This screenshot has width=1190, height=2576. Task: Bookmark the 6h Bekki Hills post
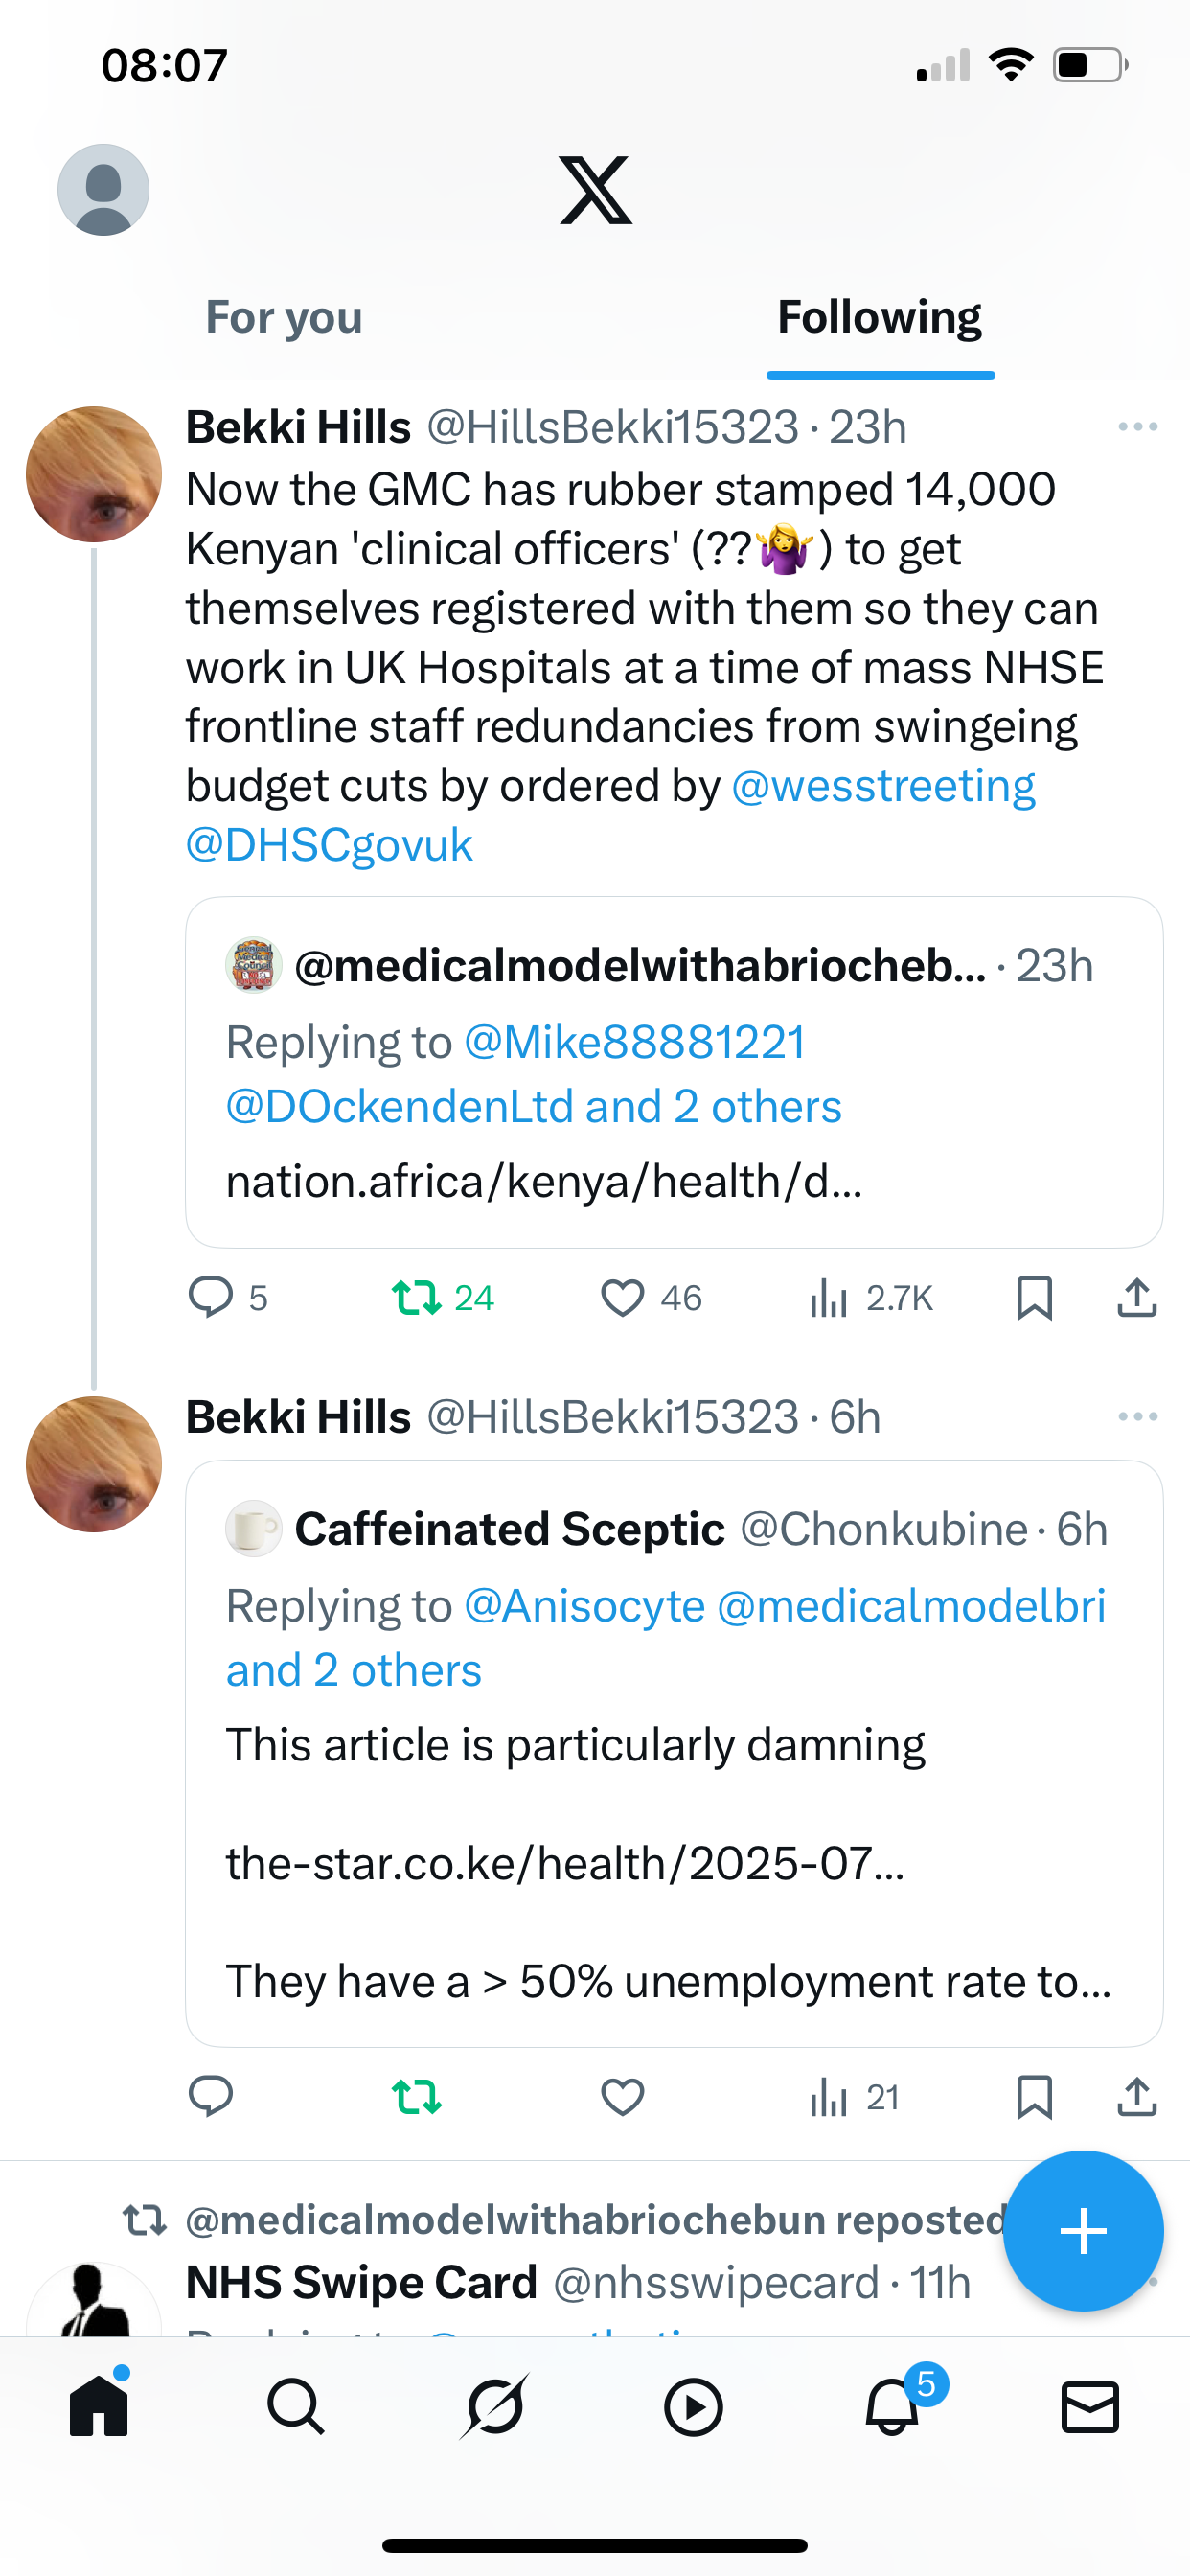coord(1034,2097)
